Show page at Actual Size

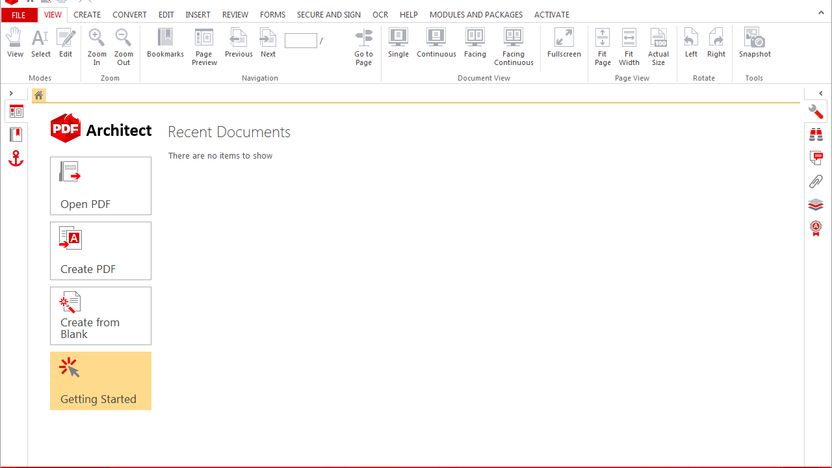click(x=658, y=47)
